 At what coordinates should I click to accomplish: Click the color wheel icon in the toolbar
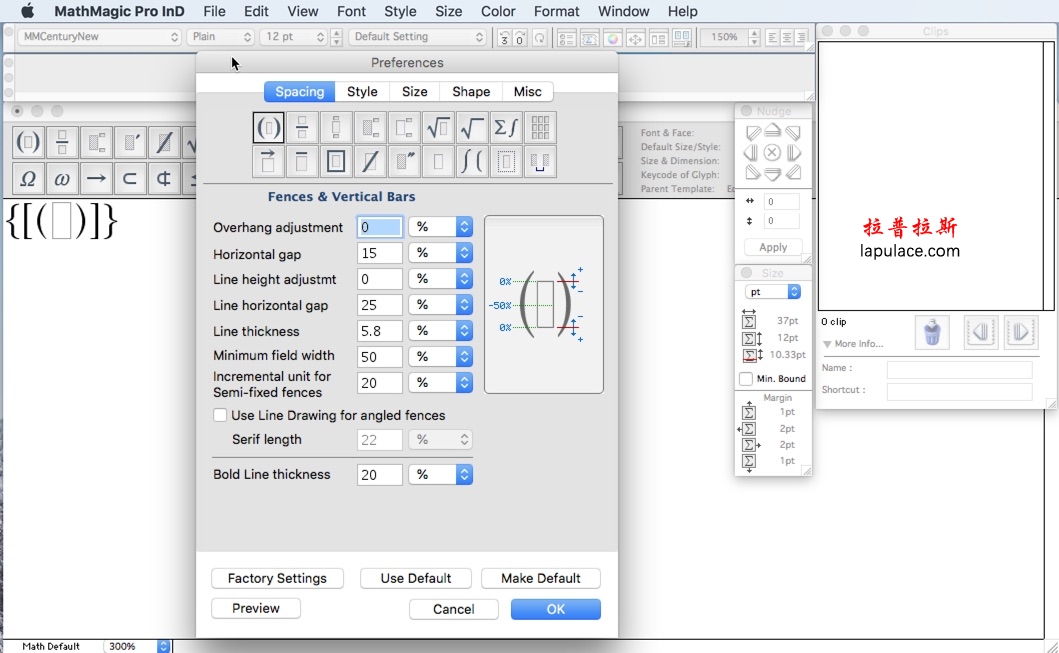coord(613,38)
